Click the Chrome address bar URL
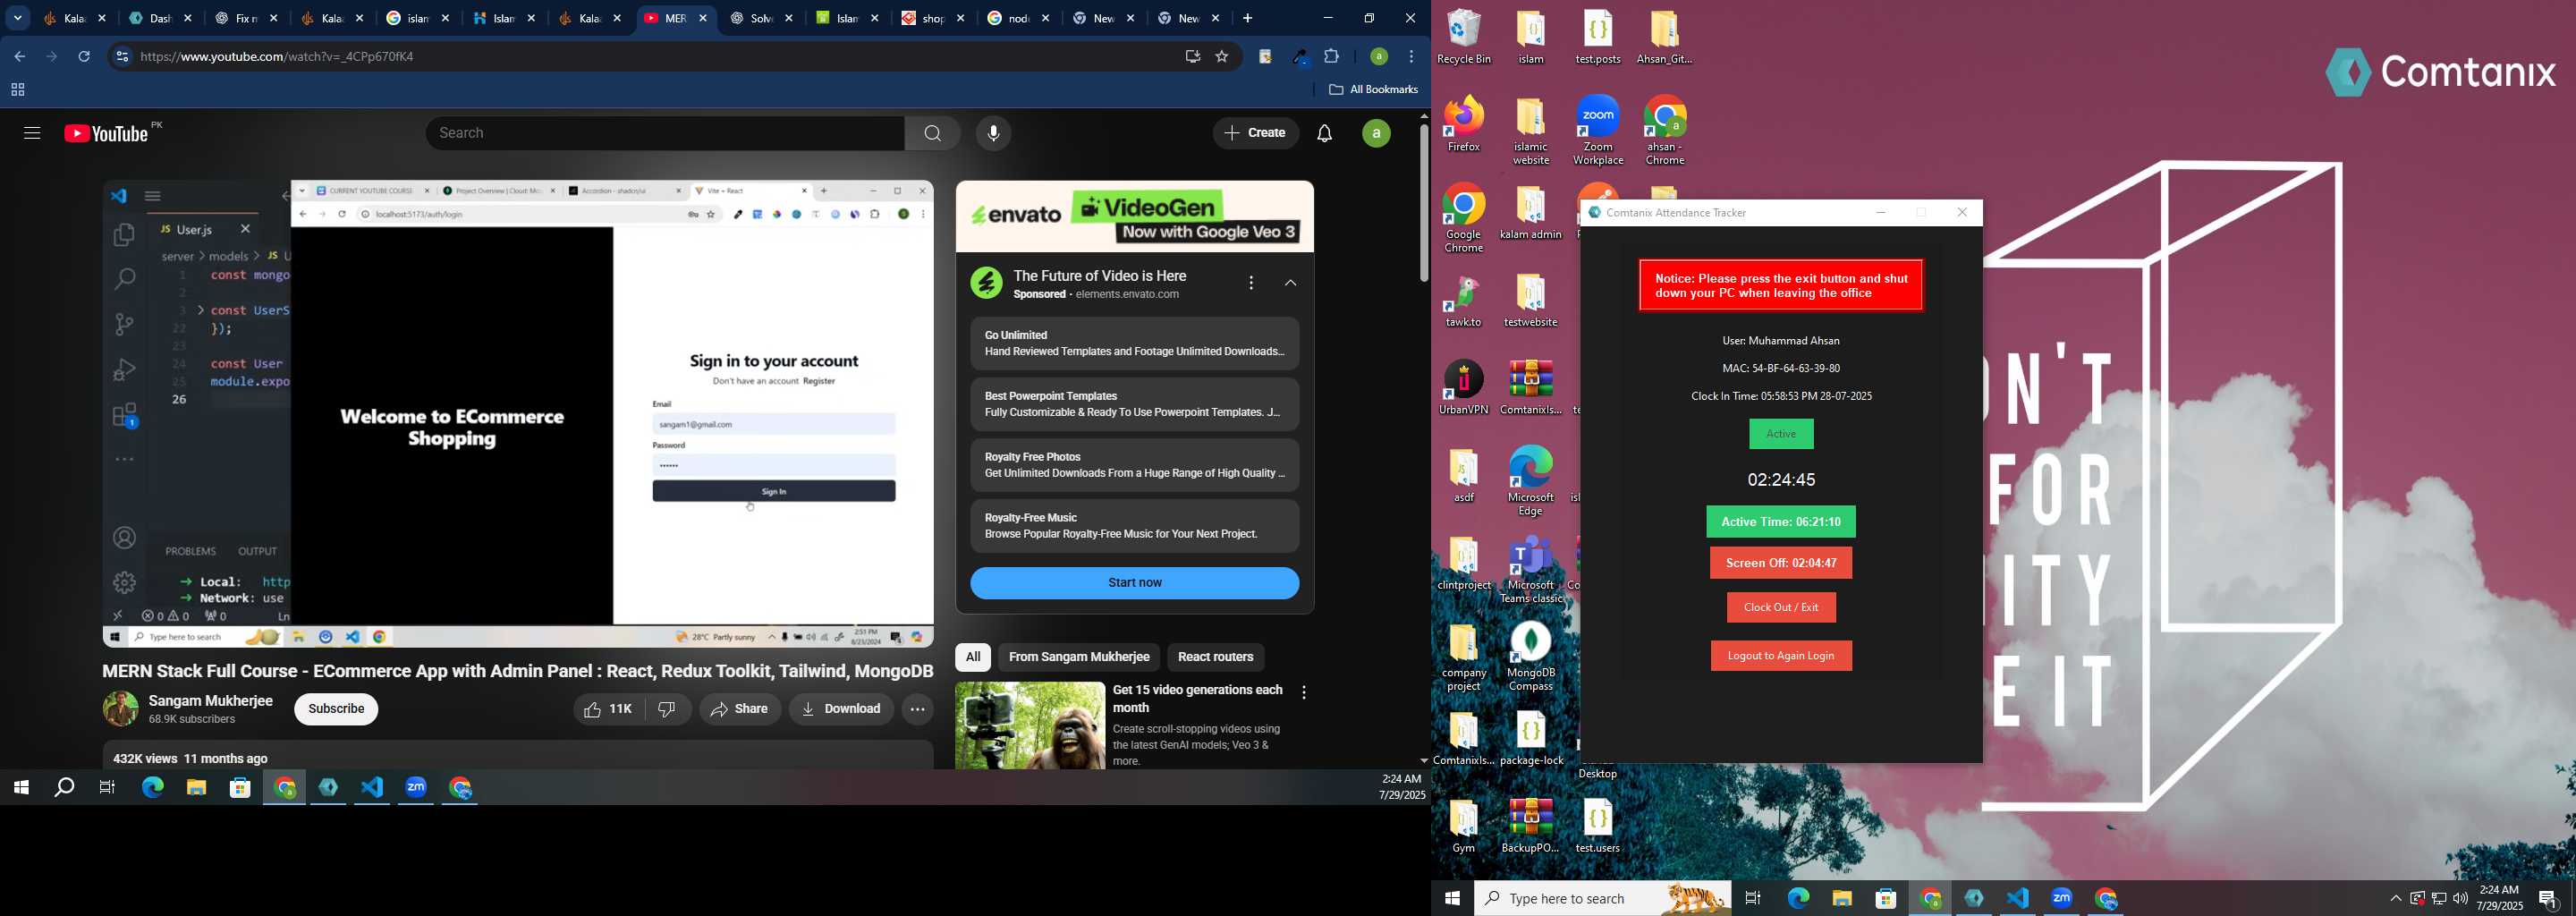The image size is (2576, 916). 278,57
